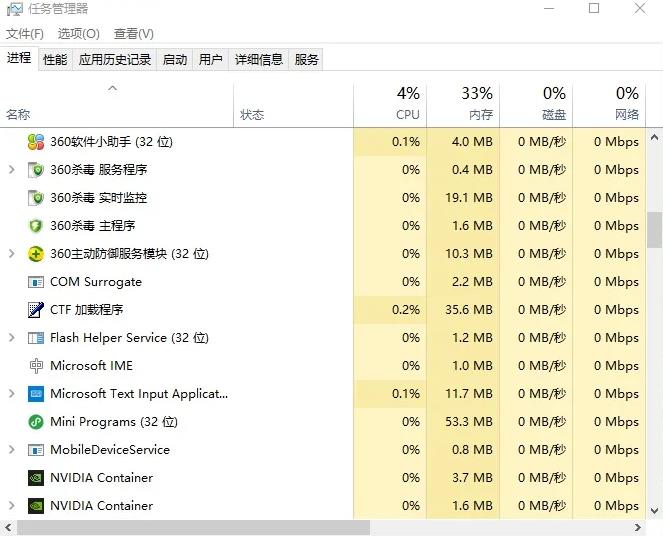This screenshot has height=536, width=663.
Task: Click the 11.7 MB memory value
Action: (469, 394)
